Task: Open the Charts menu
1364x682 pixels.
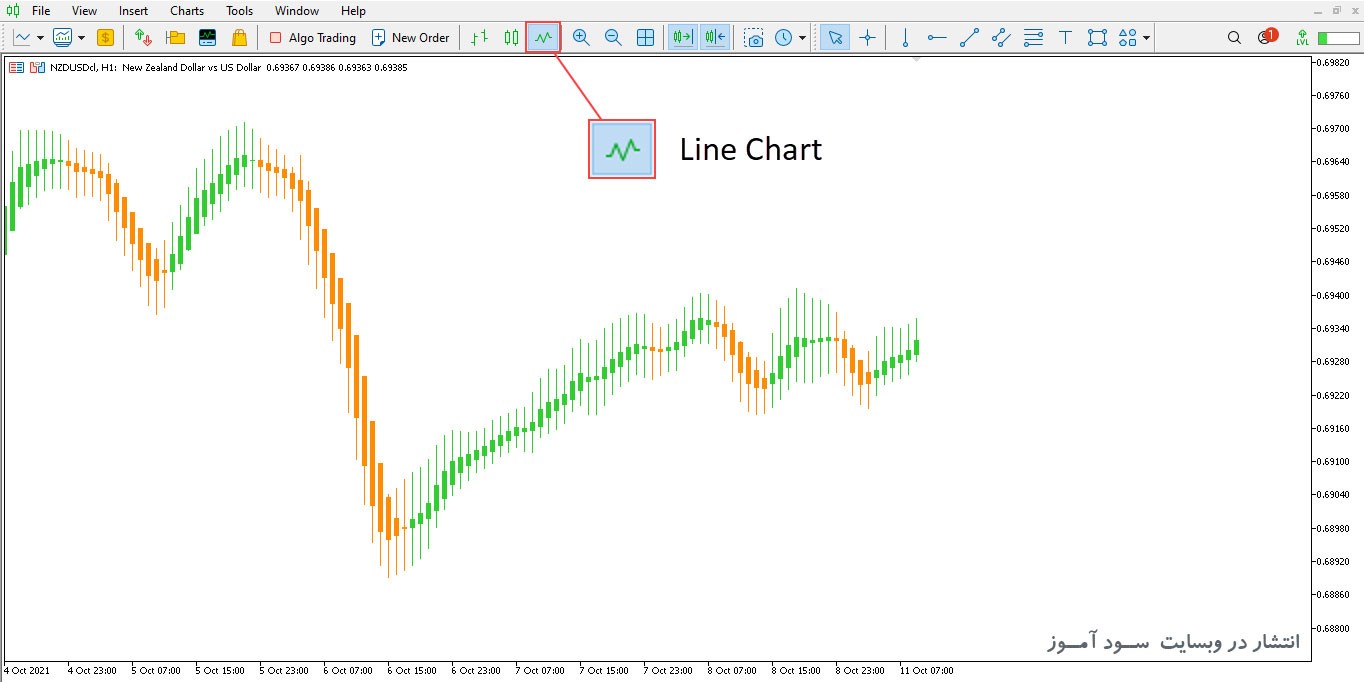Action: (187, 11)
